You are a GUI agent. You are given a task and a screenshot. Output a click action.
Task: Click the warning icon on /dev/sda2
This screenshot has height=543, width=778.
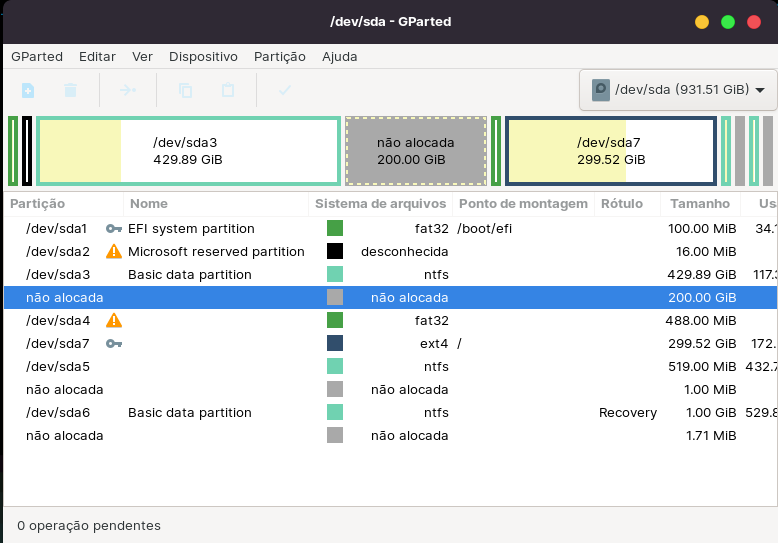114,252
